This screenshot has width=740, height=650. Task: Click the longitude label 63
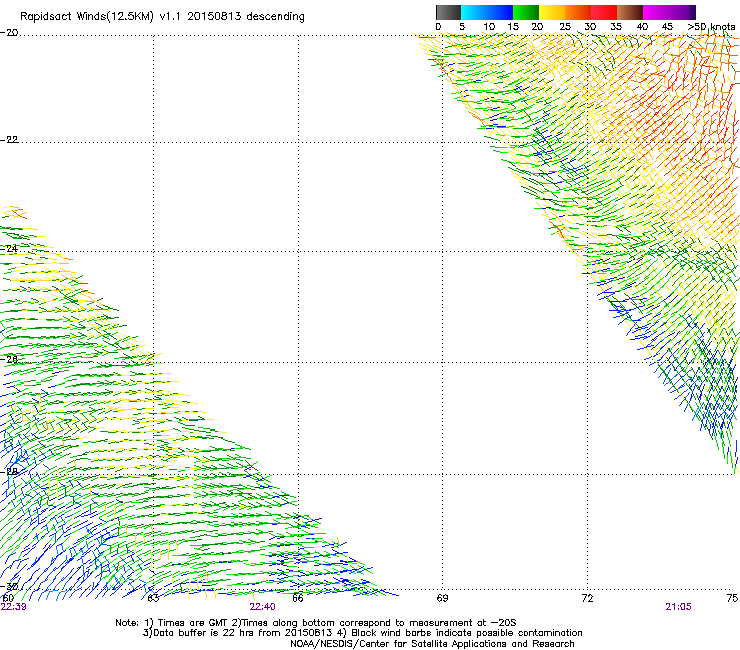click(153, 598)
